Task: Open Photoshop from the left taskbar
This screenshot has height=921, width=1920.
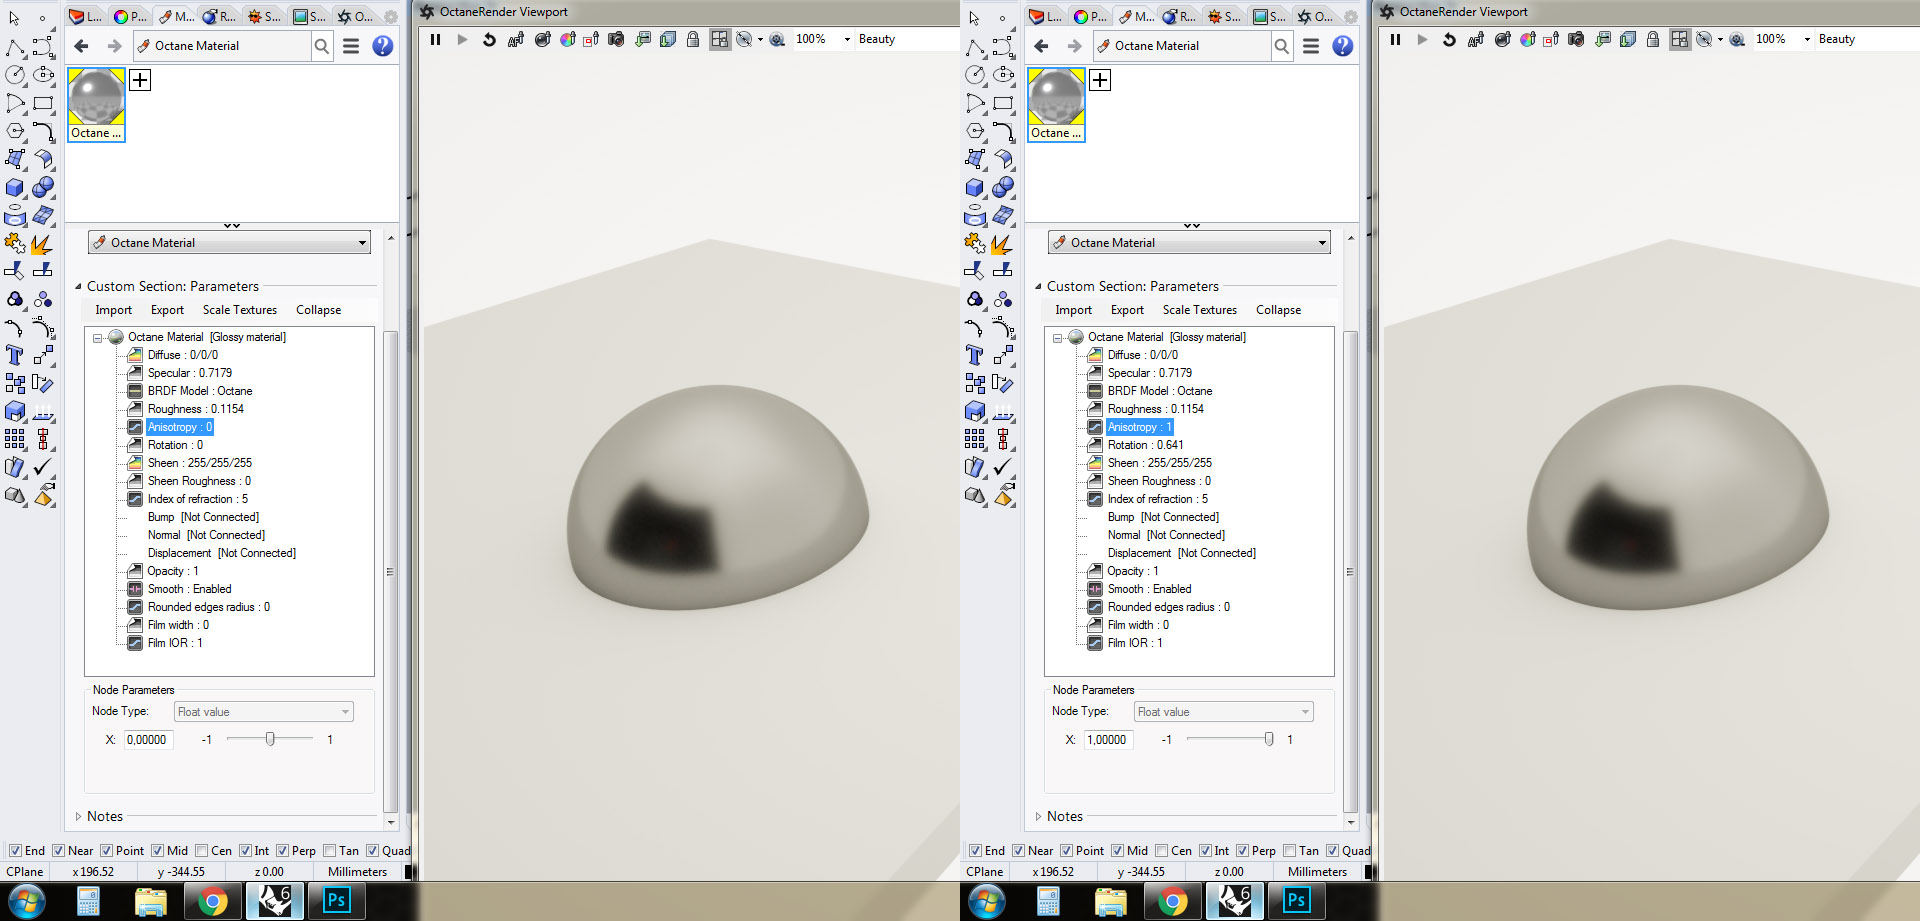Action: point(336,900)
